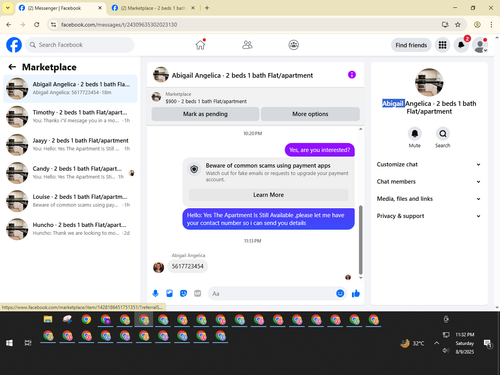Choose a sticker icon
Image resolution: width=500 pixels, height=375 pixels.
click(x=183, y=293)
